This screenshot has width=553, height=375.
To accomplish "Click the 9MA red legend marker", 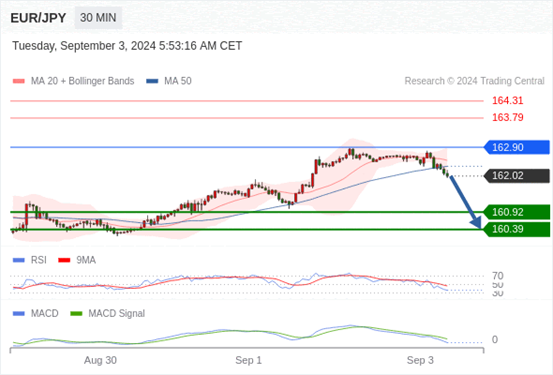I will click(x=64, y=260).
